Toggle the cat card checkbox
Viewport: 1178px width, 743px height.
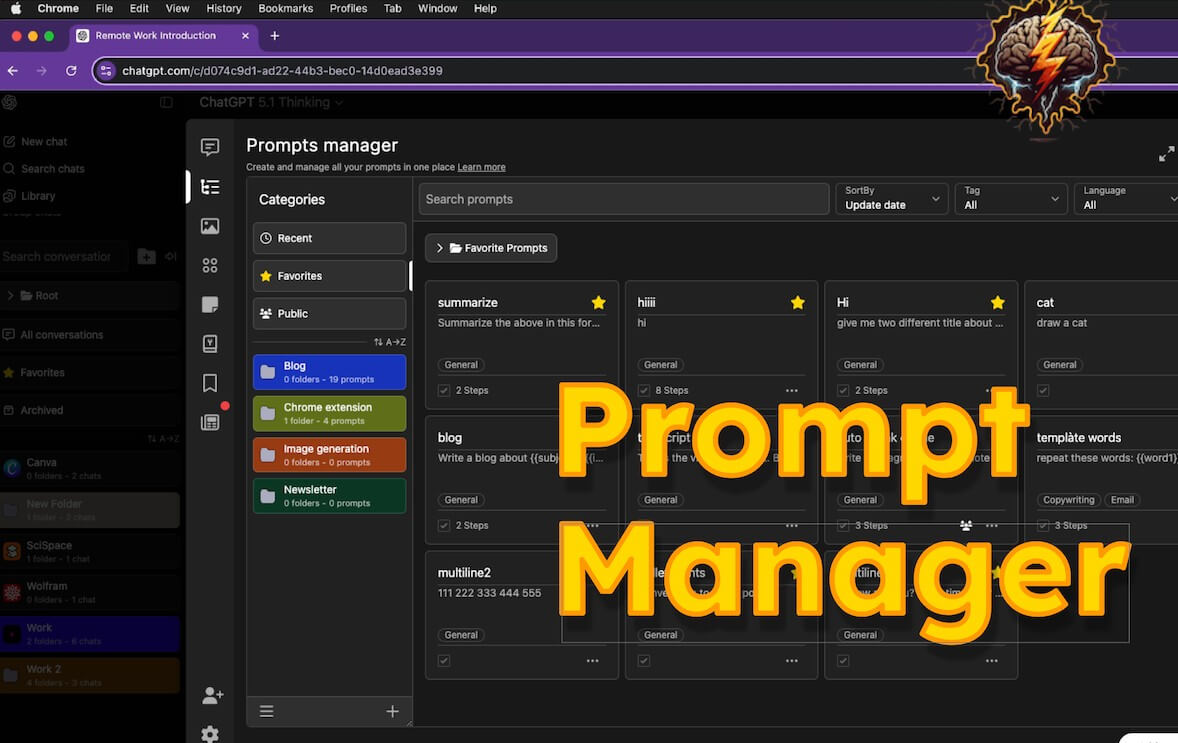[x=1043, y=391]
